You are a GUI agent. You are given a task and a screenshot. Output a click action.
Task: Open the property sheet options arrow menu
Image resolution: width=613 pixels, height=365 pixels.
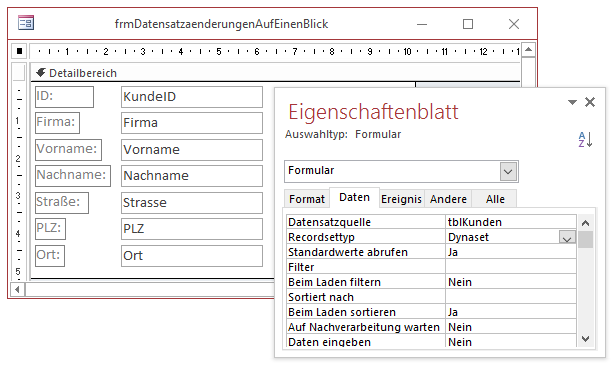coord(572,102)
